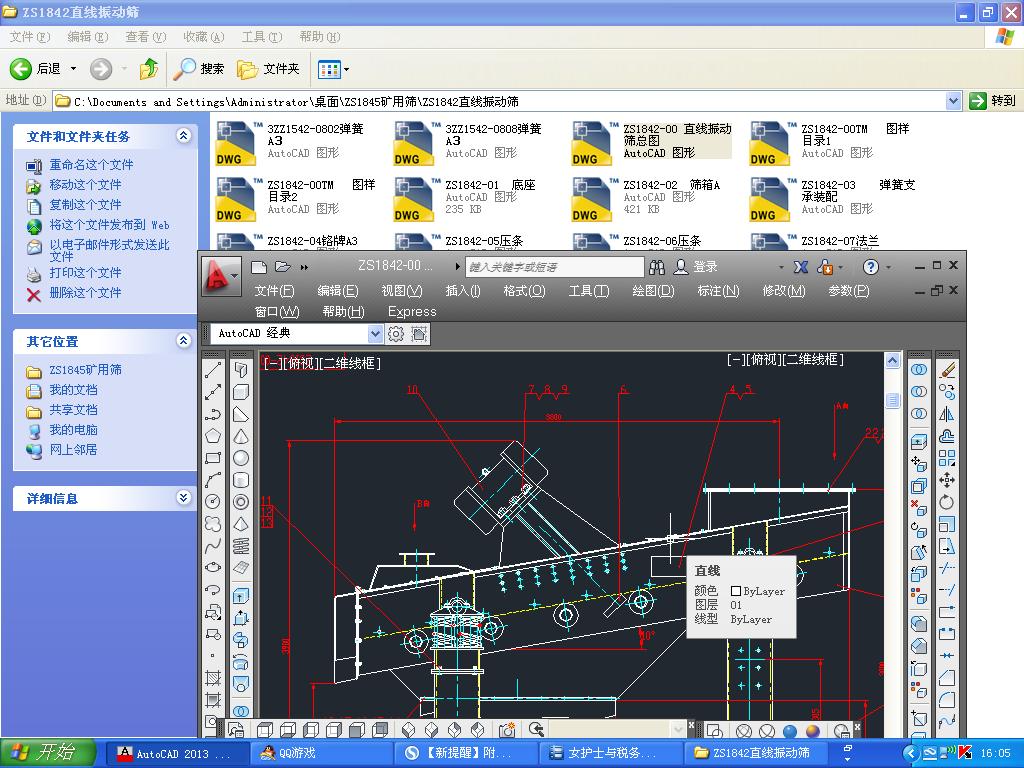The width and height of the screenshot is (1024, 768).
Task: Click the Helix modeling tool
Action: 241,546
